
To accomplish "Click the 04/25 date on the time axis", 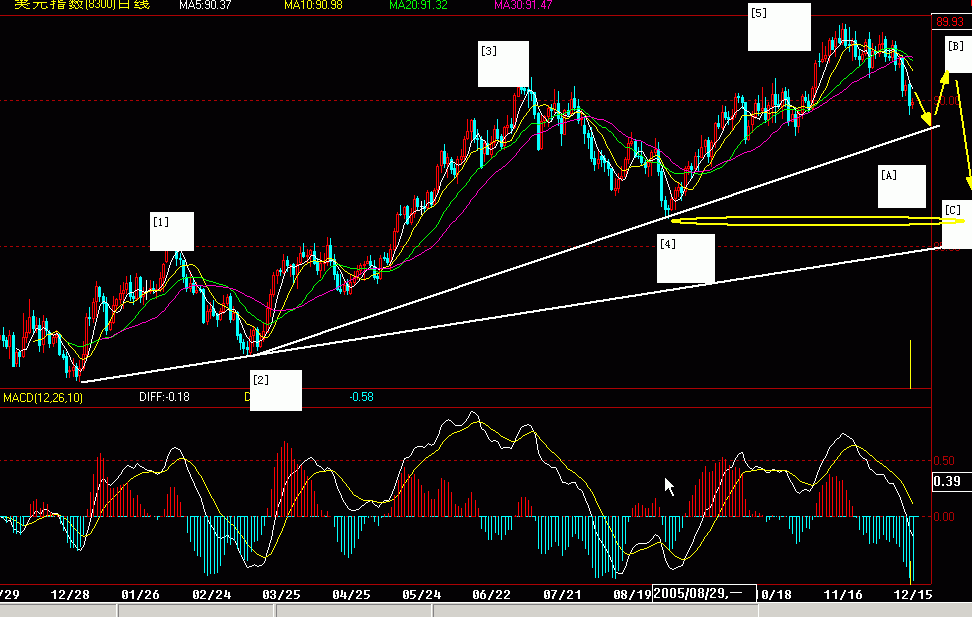I will [x=351, y=595].
